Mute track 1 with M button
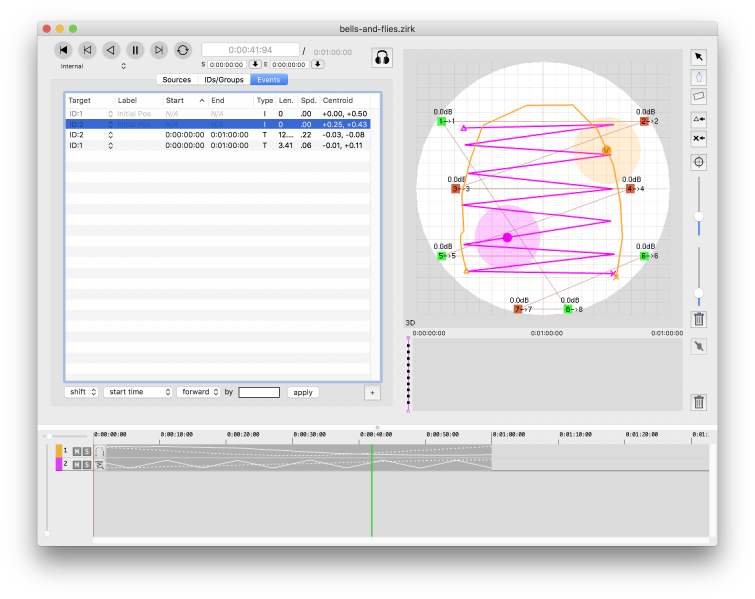Image resolution: width=755 pixels, height=599 pixels. pos(77,452)
